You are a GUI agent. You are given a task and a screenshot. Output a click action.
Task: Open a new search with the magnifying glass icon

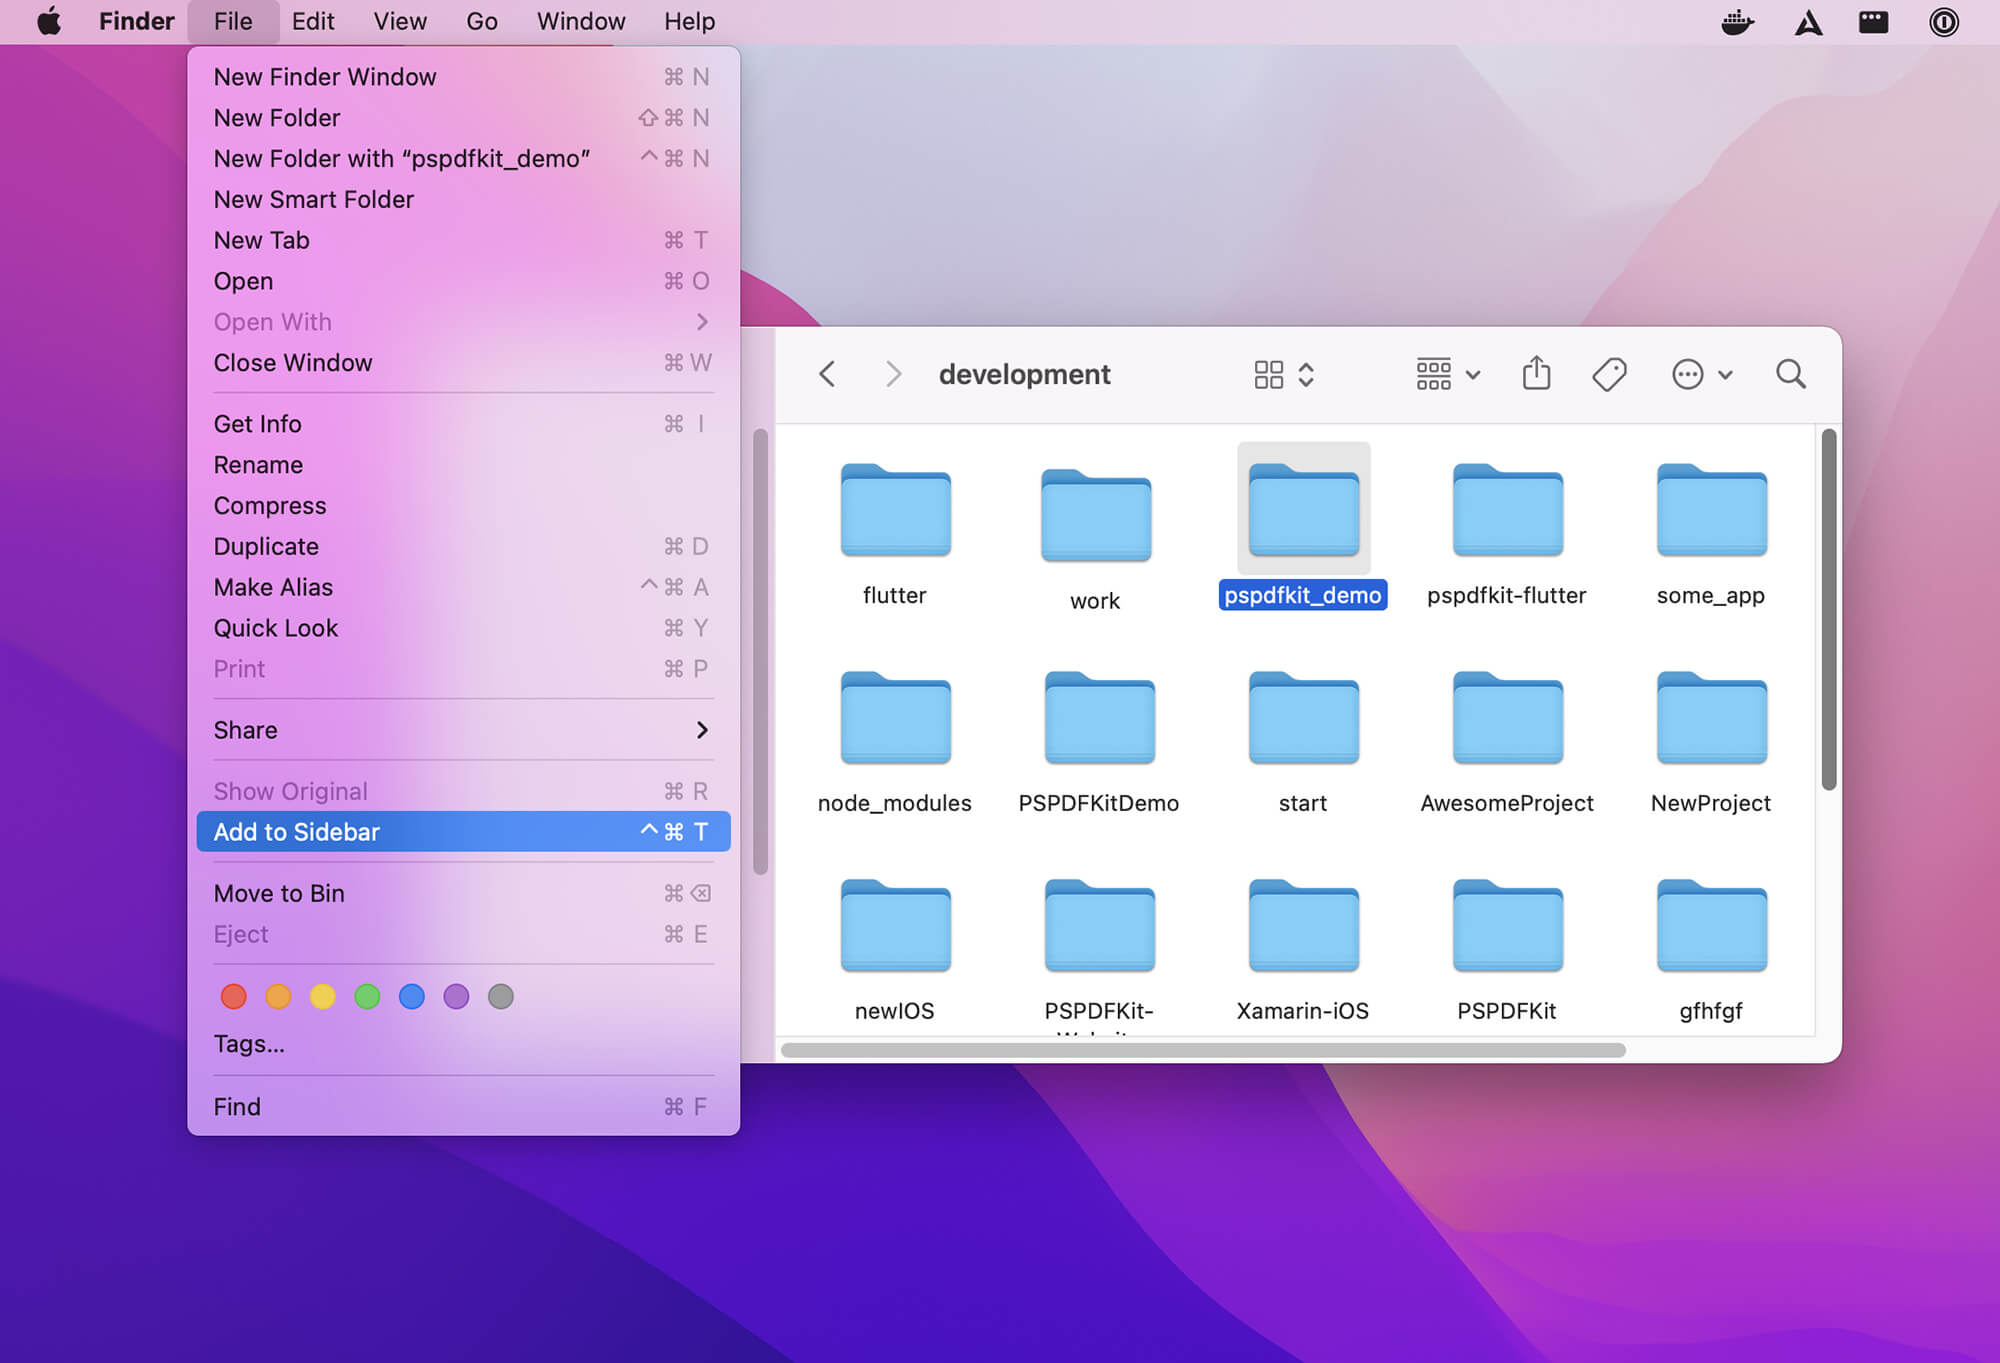click(x=1790, y=374)
